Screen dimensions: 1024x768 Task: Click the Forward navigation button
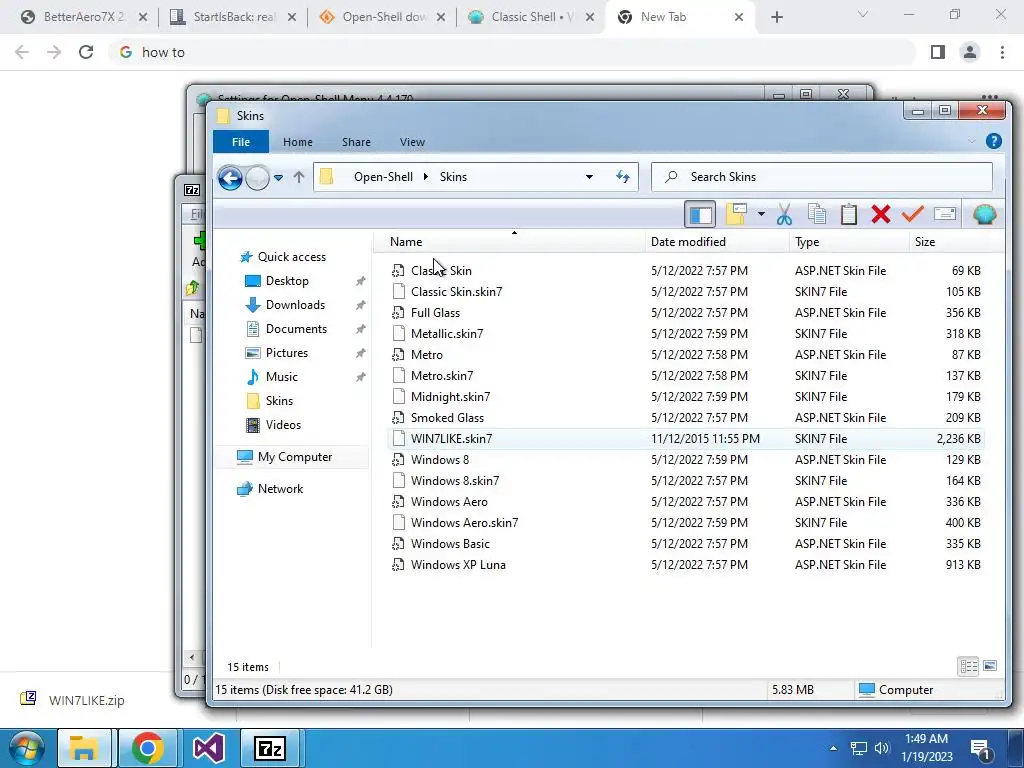[257, 178]
